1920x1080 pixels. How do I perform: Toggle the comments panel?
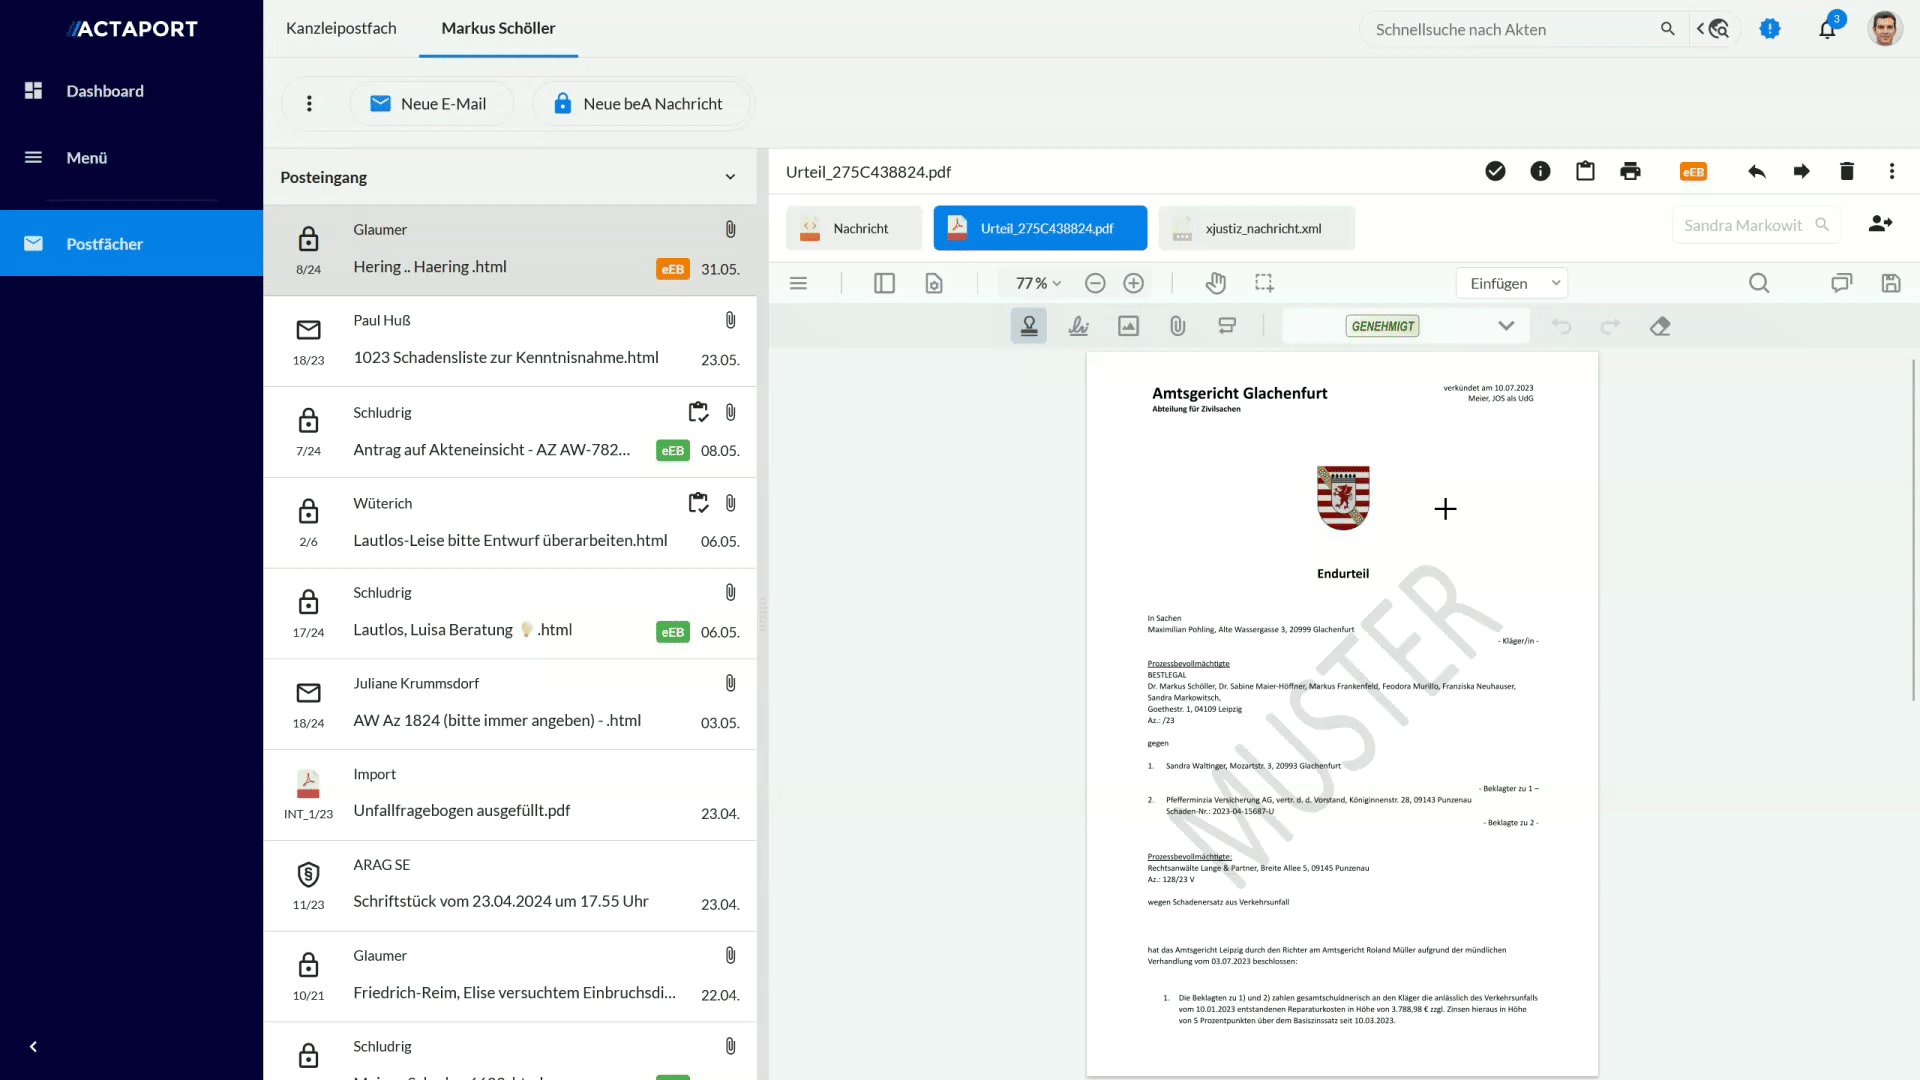coord(1841,284)
